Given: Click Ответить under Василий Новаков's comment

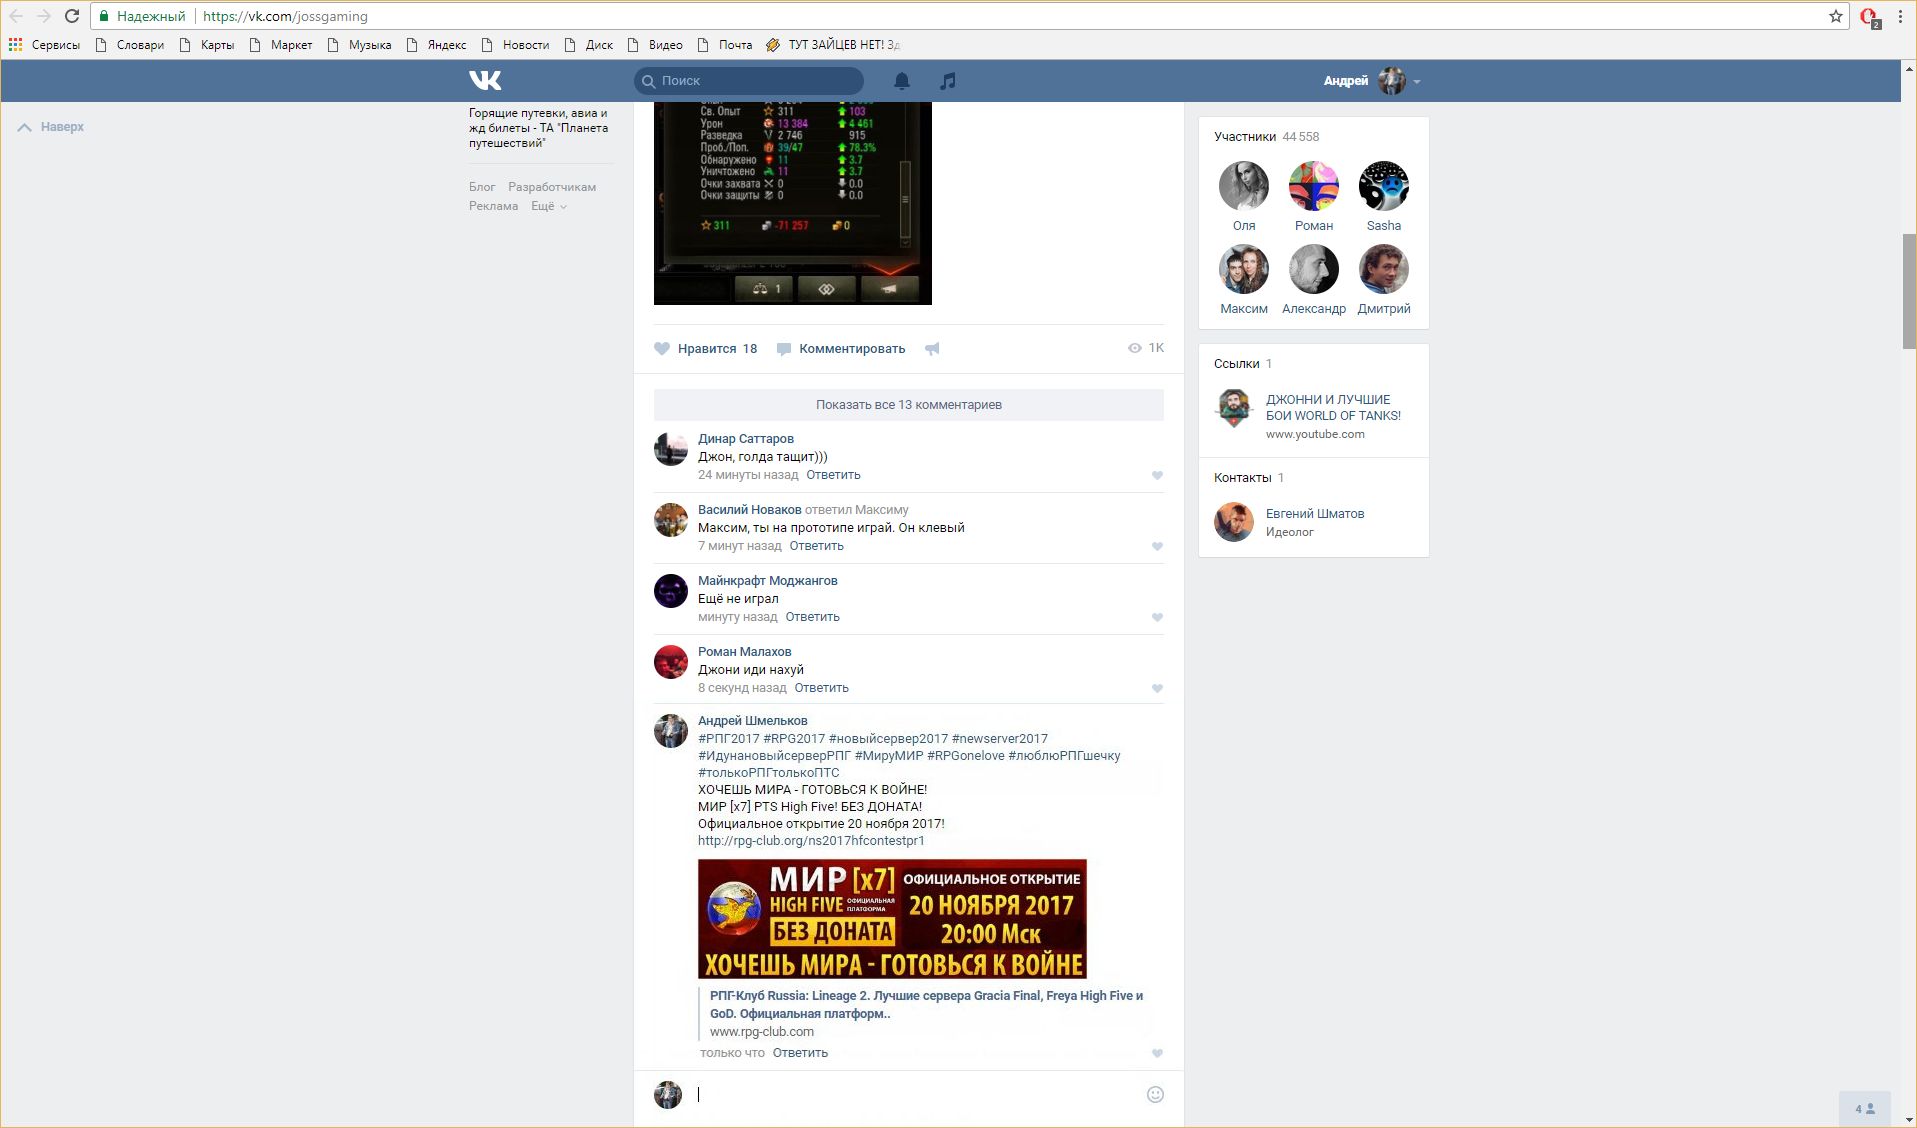Looking at the screenshot, I should coord(816,546).
